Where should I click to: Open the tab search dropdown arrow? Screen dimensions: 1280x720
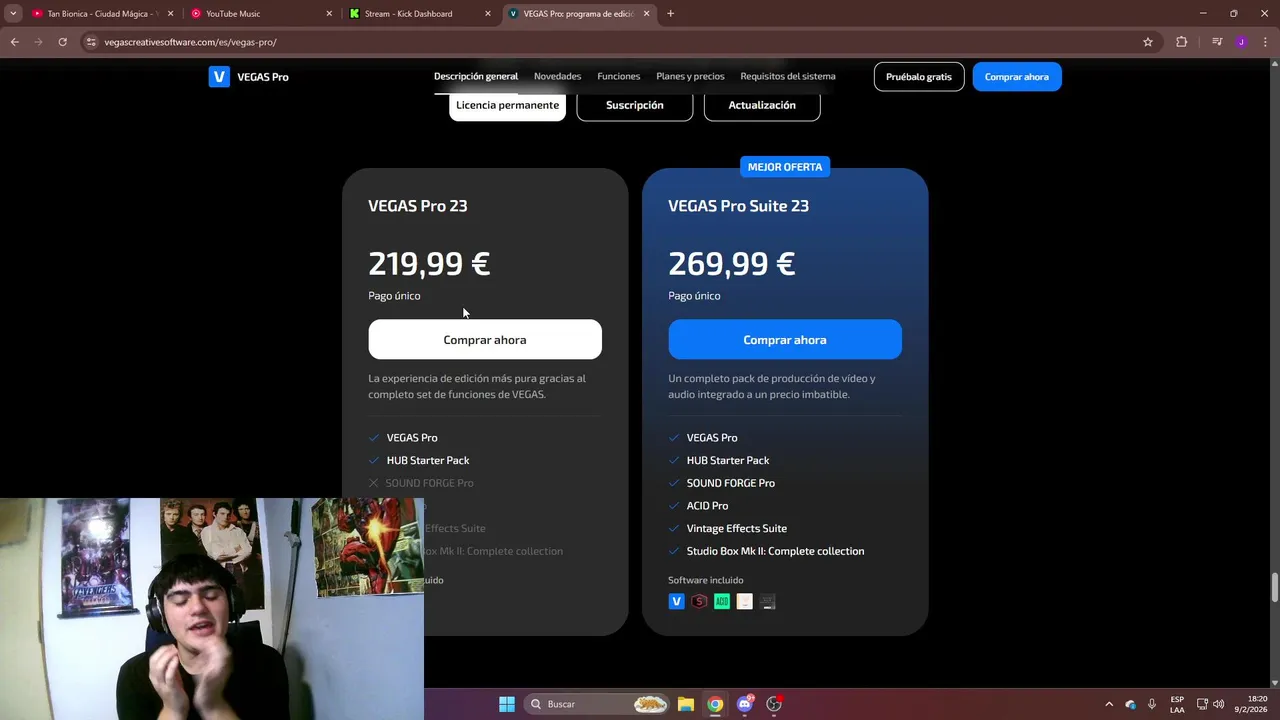[13, 14]
